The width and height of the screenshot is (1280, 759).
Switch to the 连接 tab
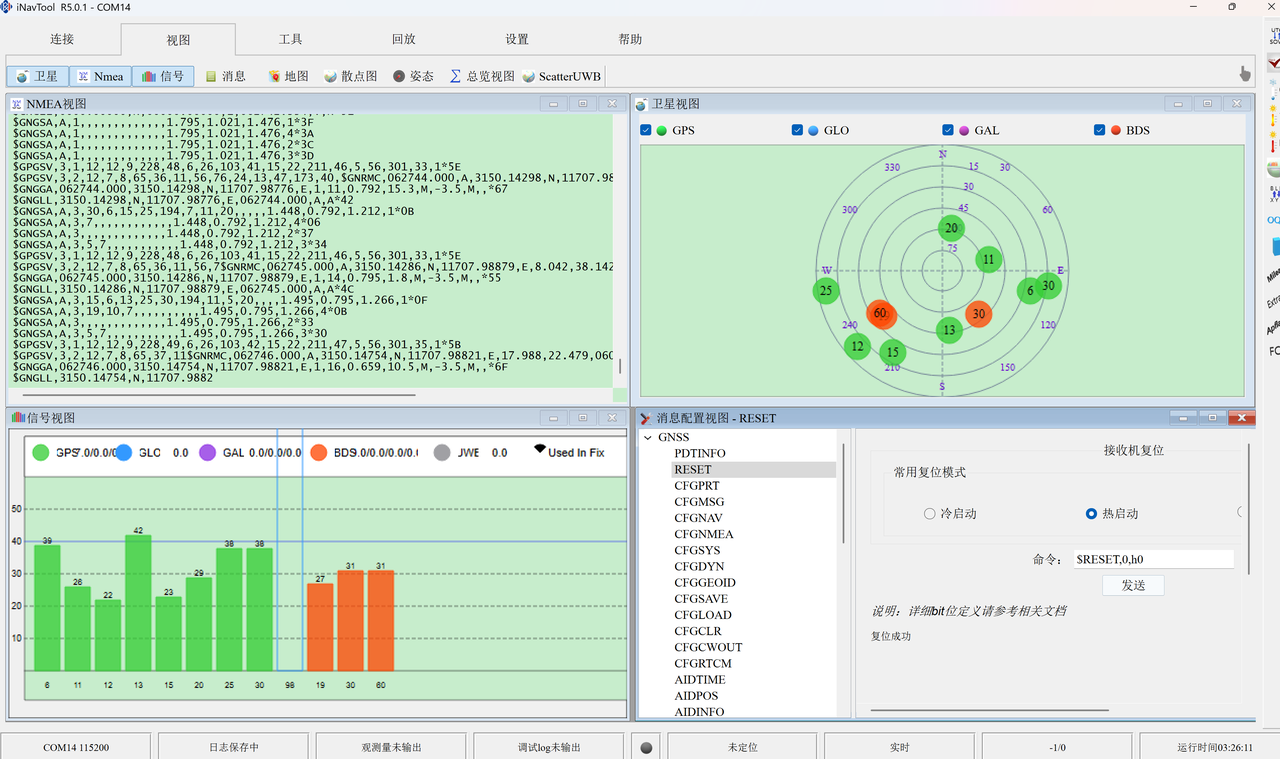point(62,39)
